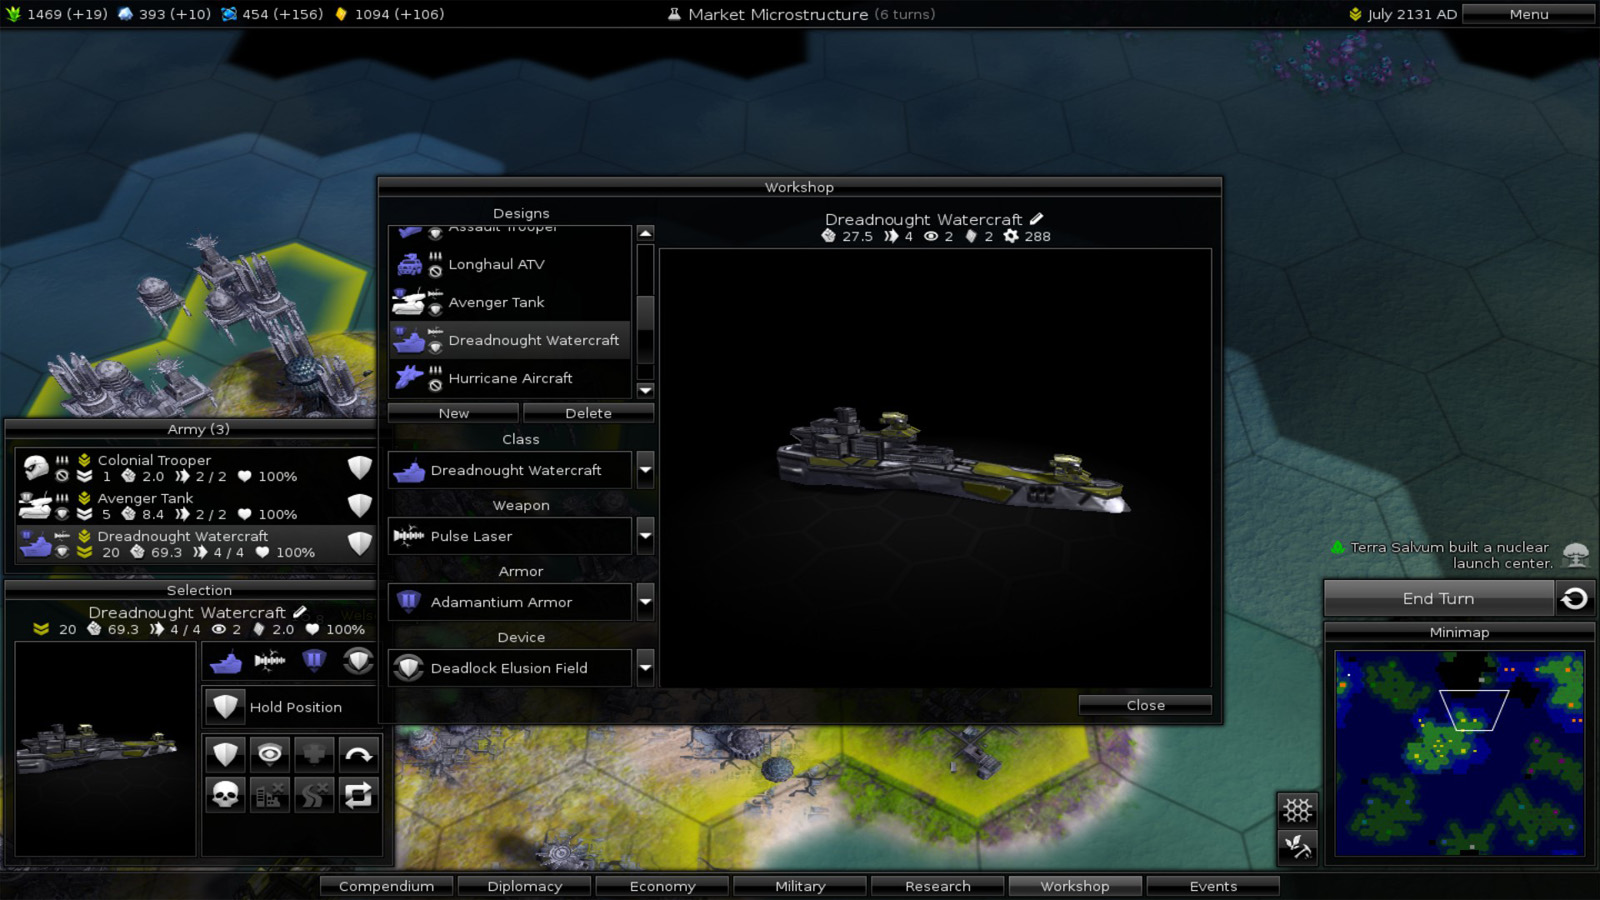Open the Deadlock Elusion Field combo box

coord(510,668)
